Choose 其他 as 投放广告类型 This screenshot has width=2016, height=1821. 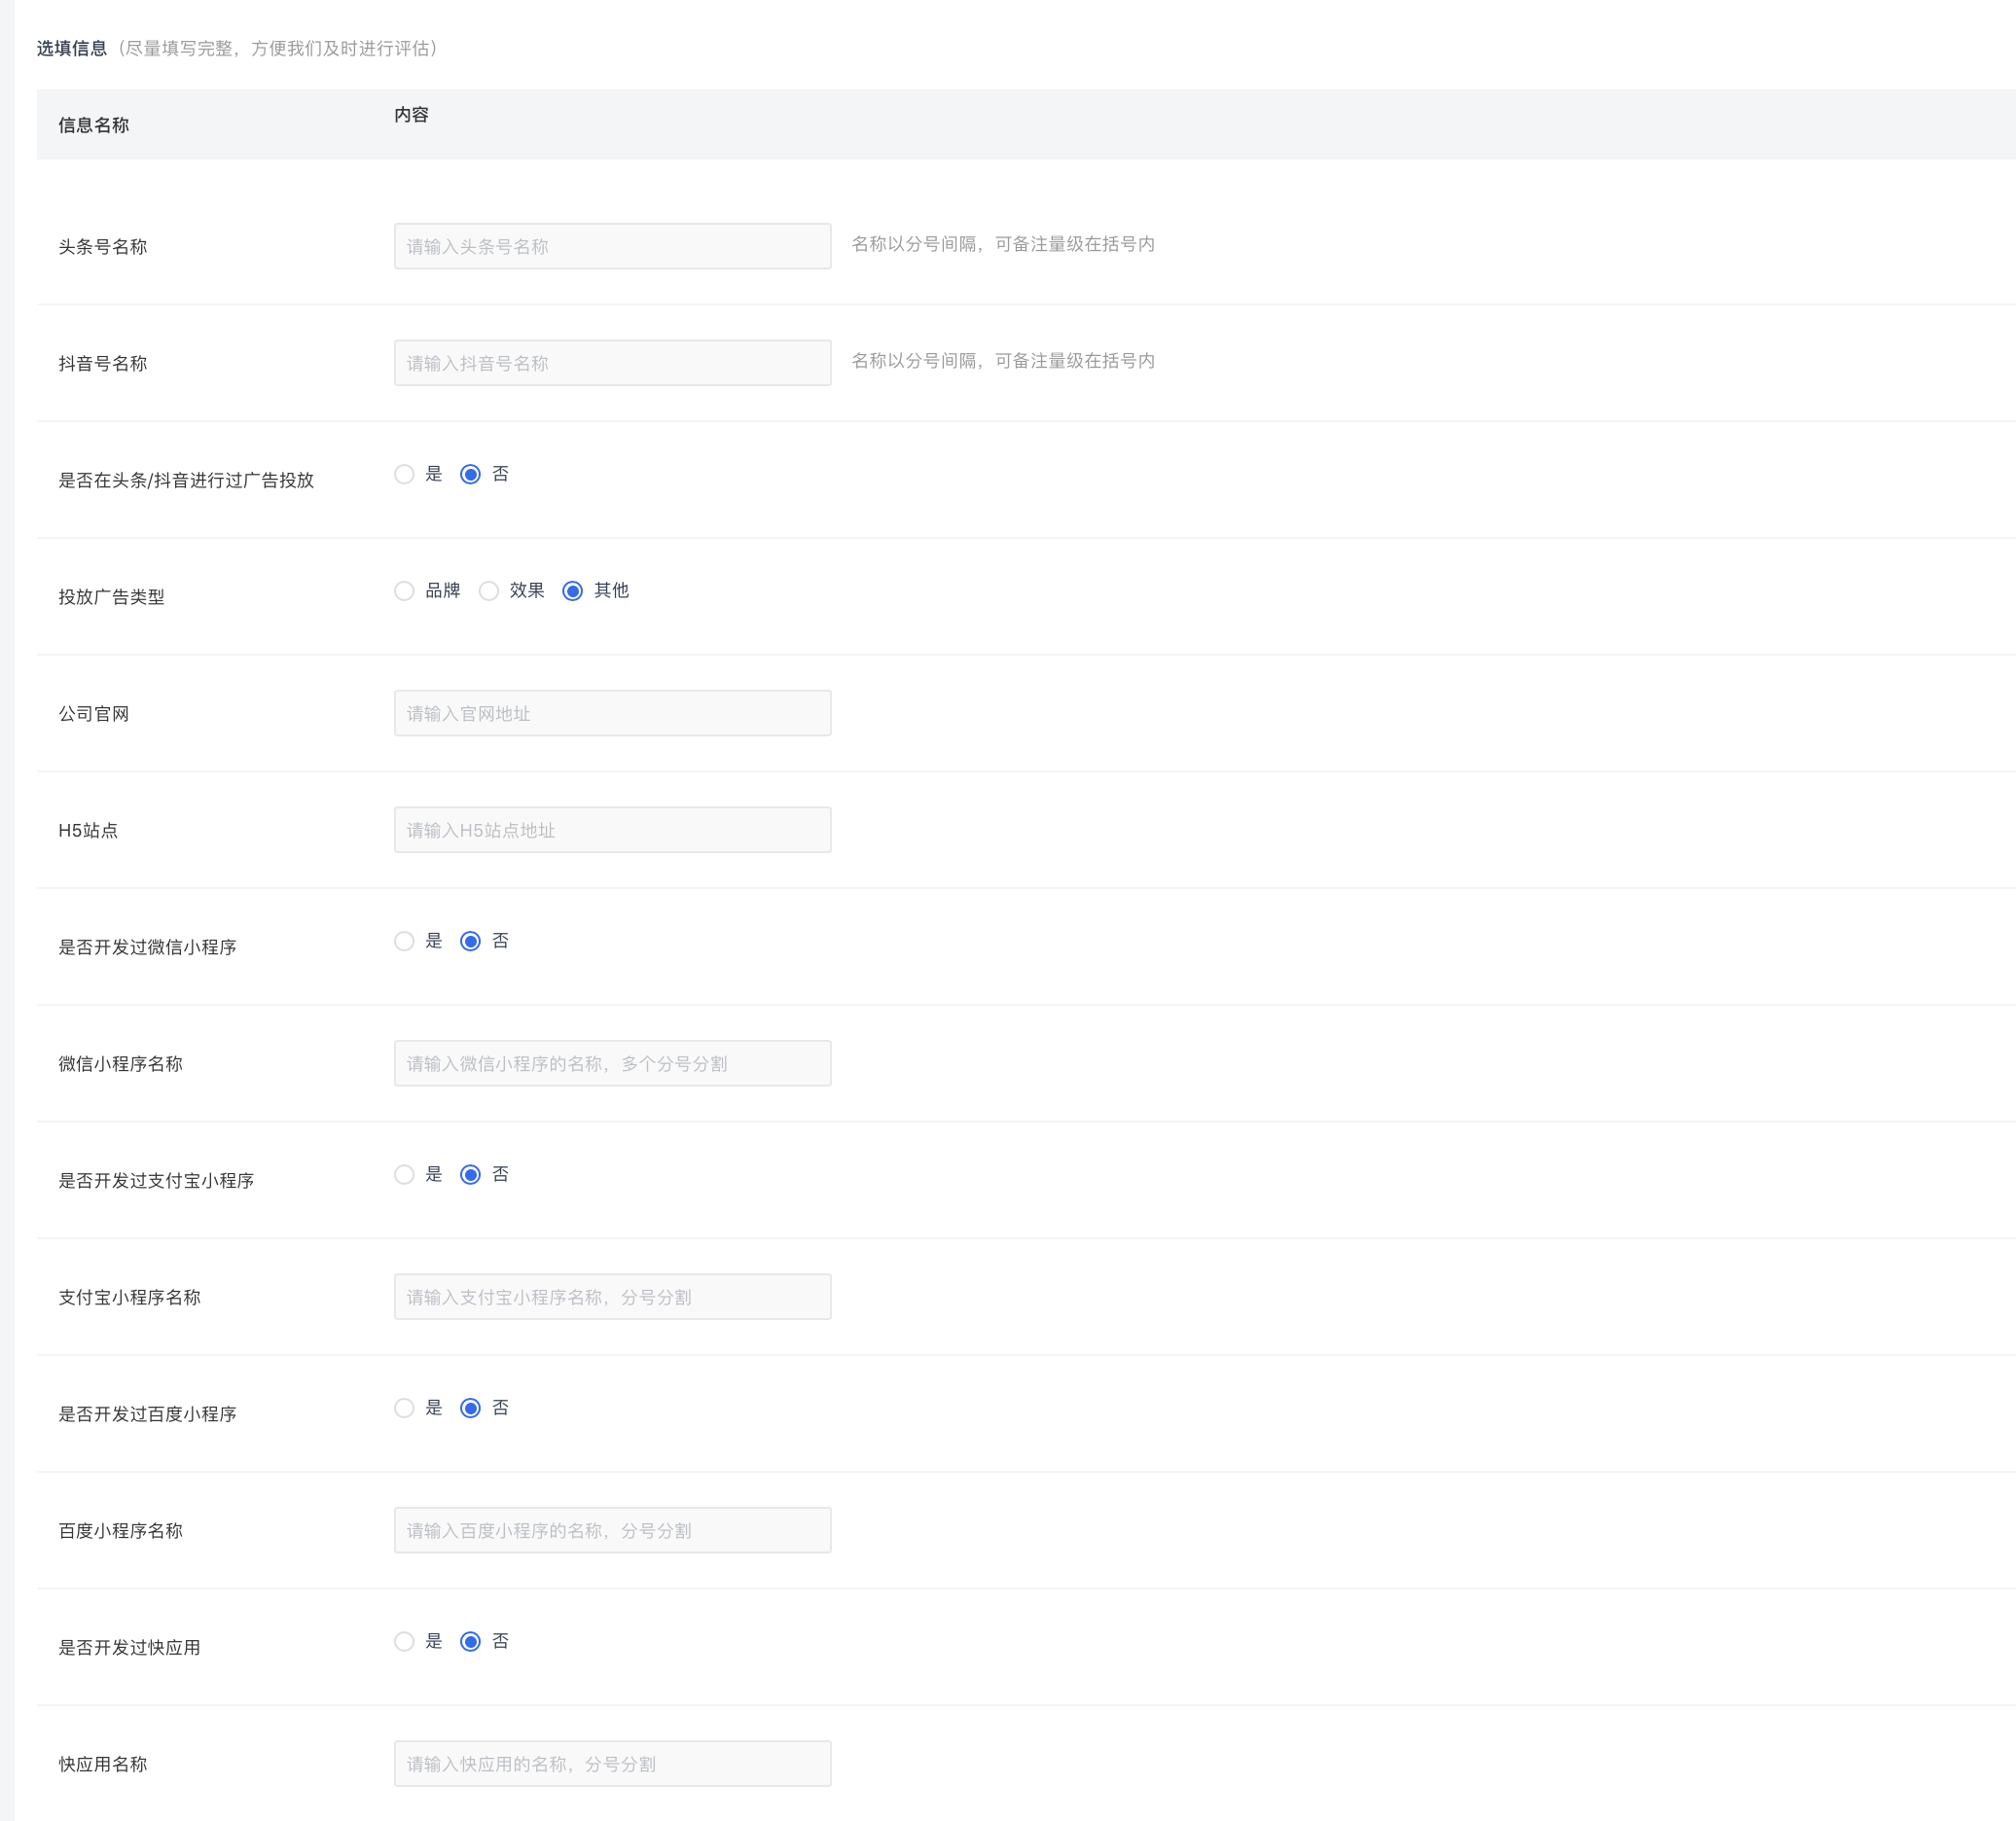pyautogui.click(x=572, y=591)
